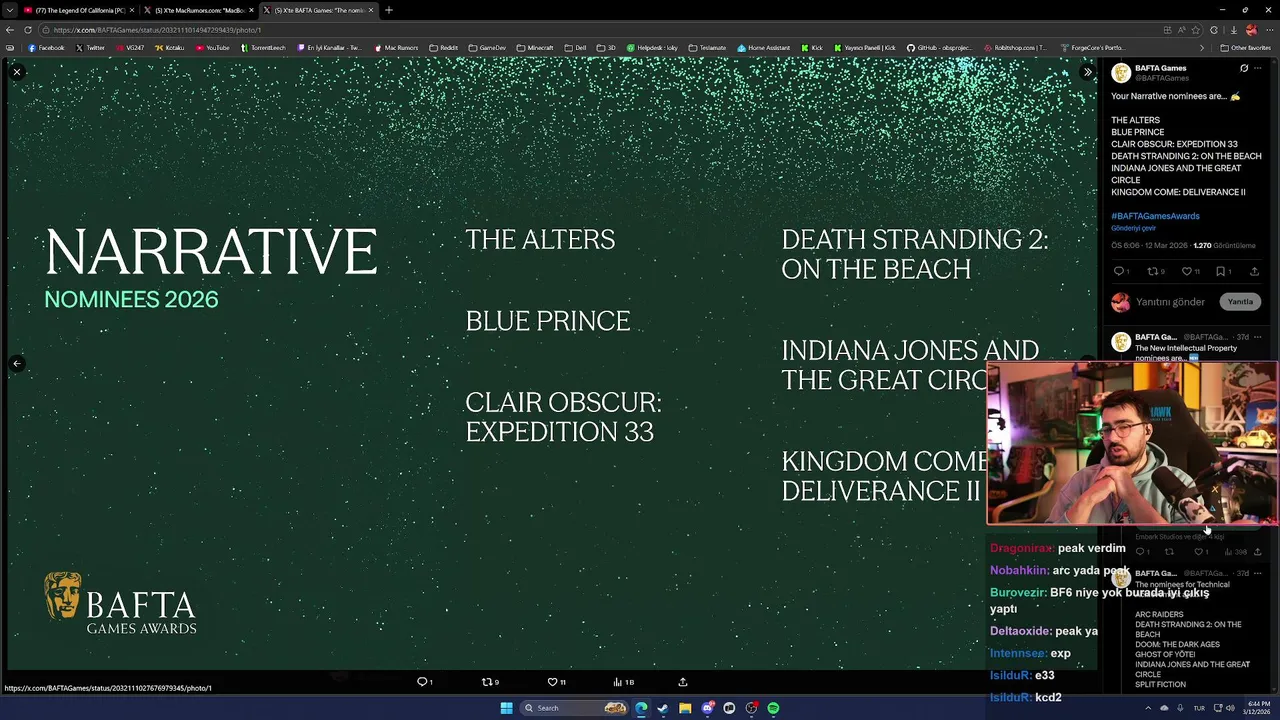Open a new browser tab
1280x720 pixels.
point(389,10)
